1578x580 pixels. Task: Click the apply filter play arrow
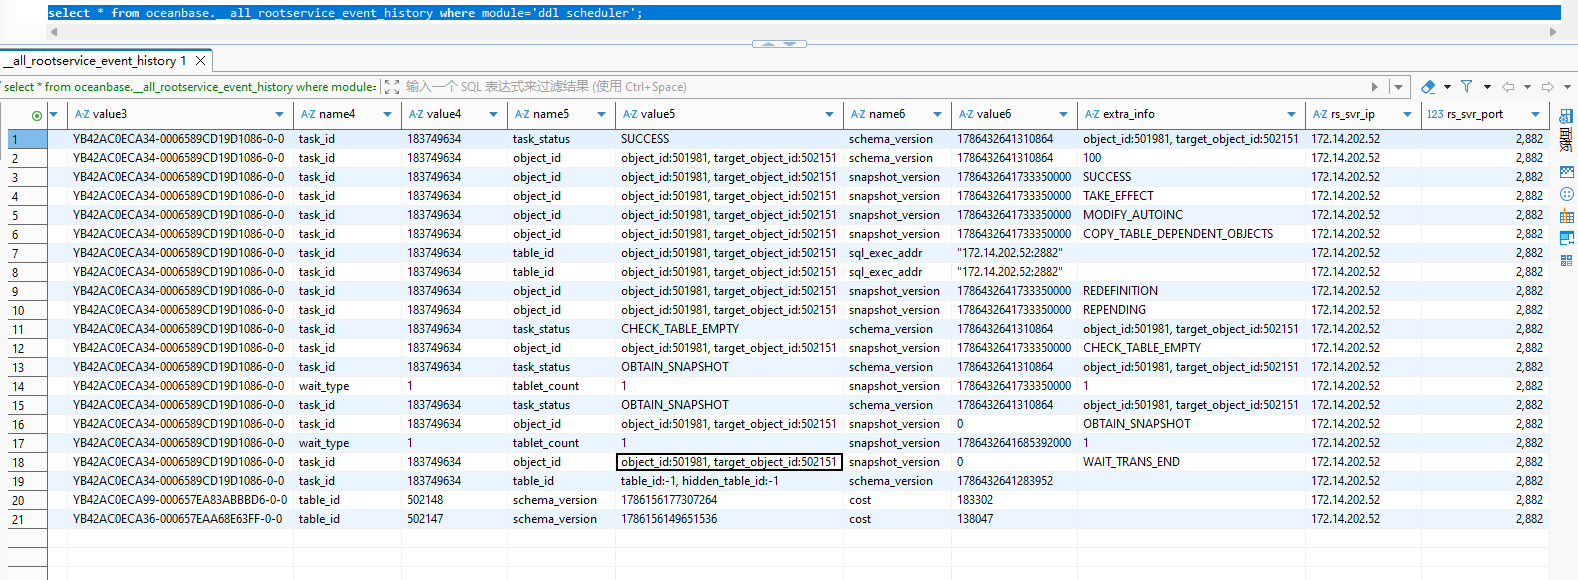click(1375, 87)
